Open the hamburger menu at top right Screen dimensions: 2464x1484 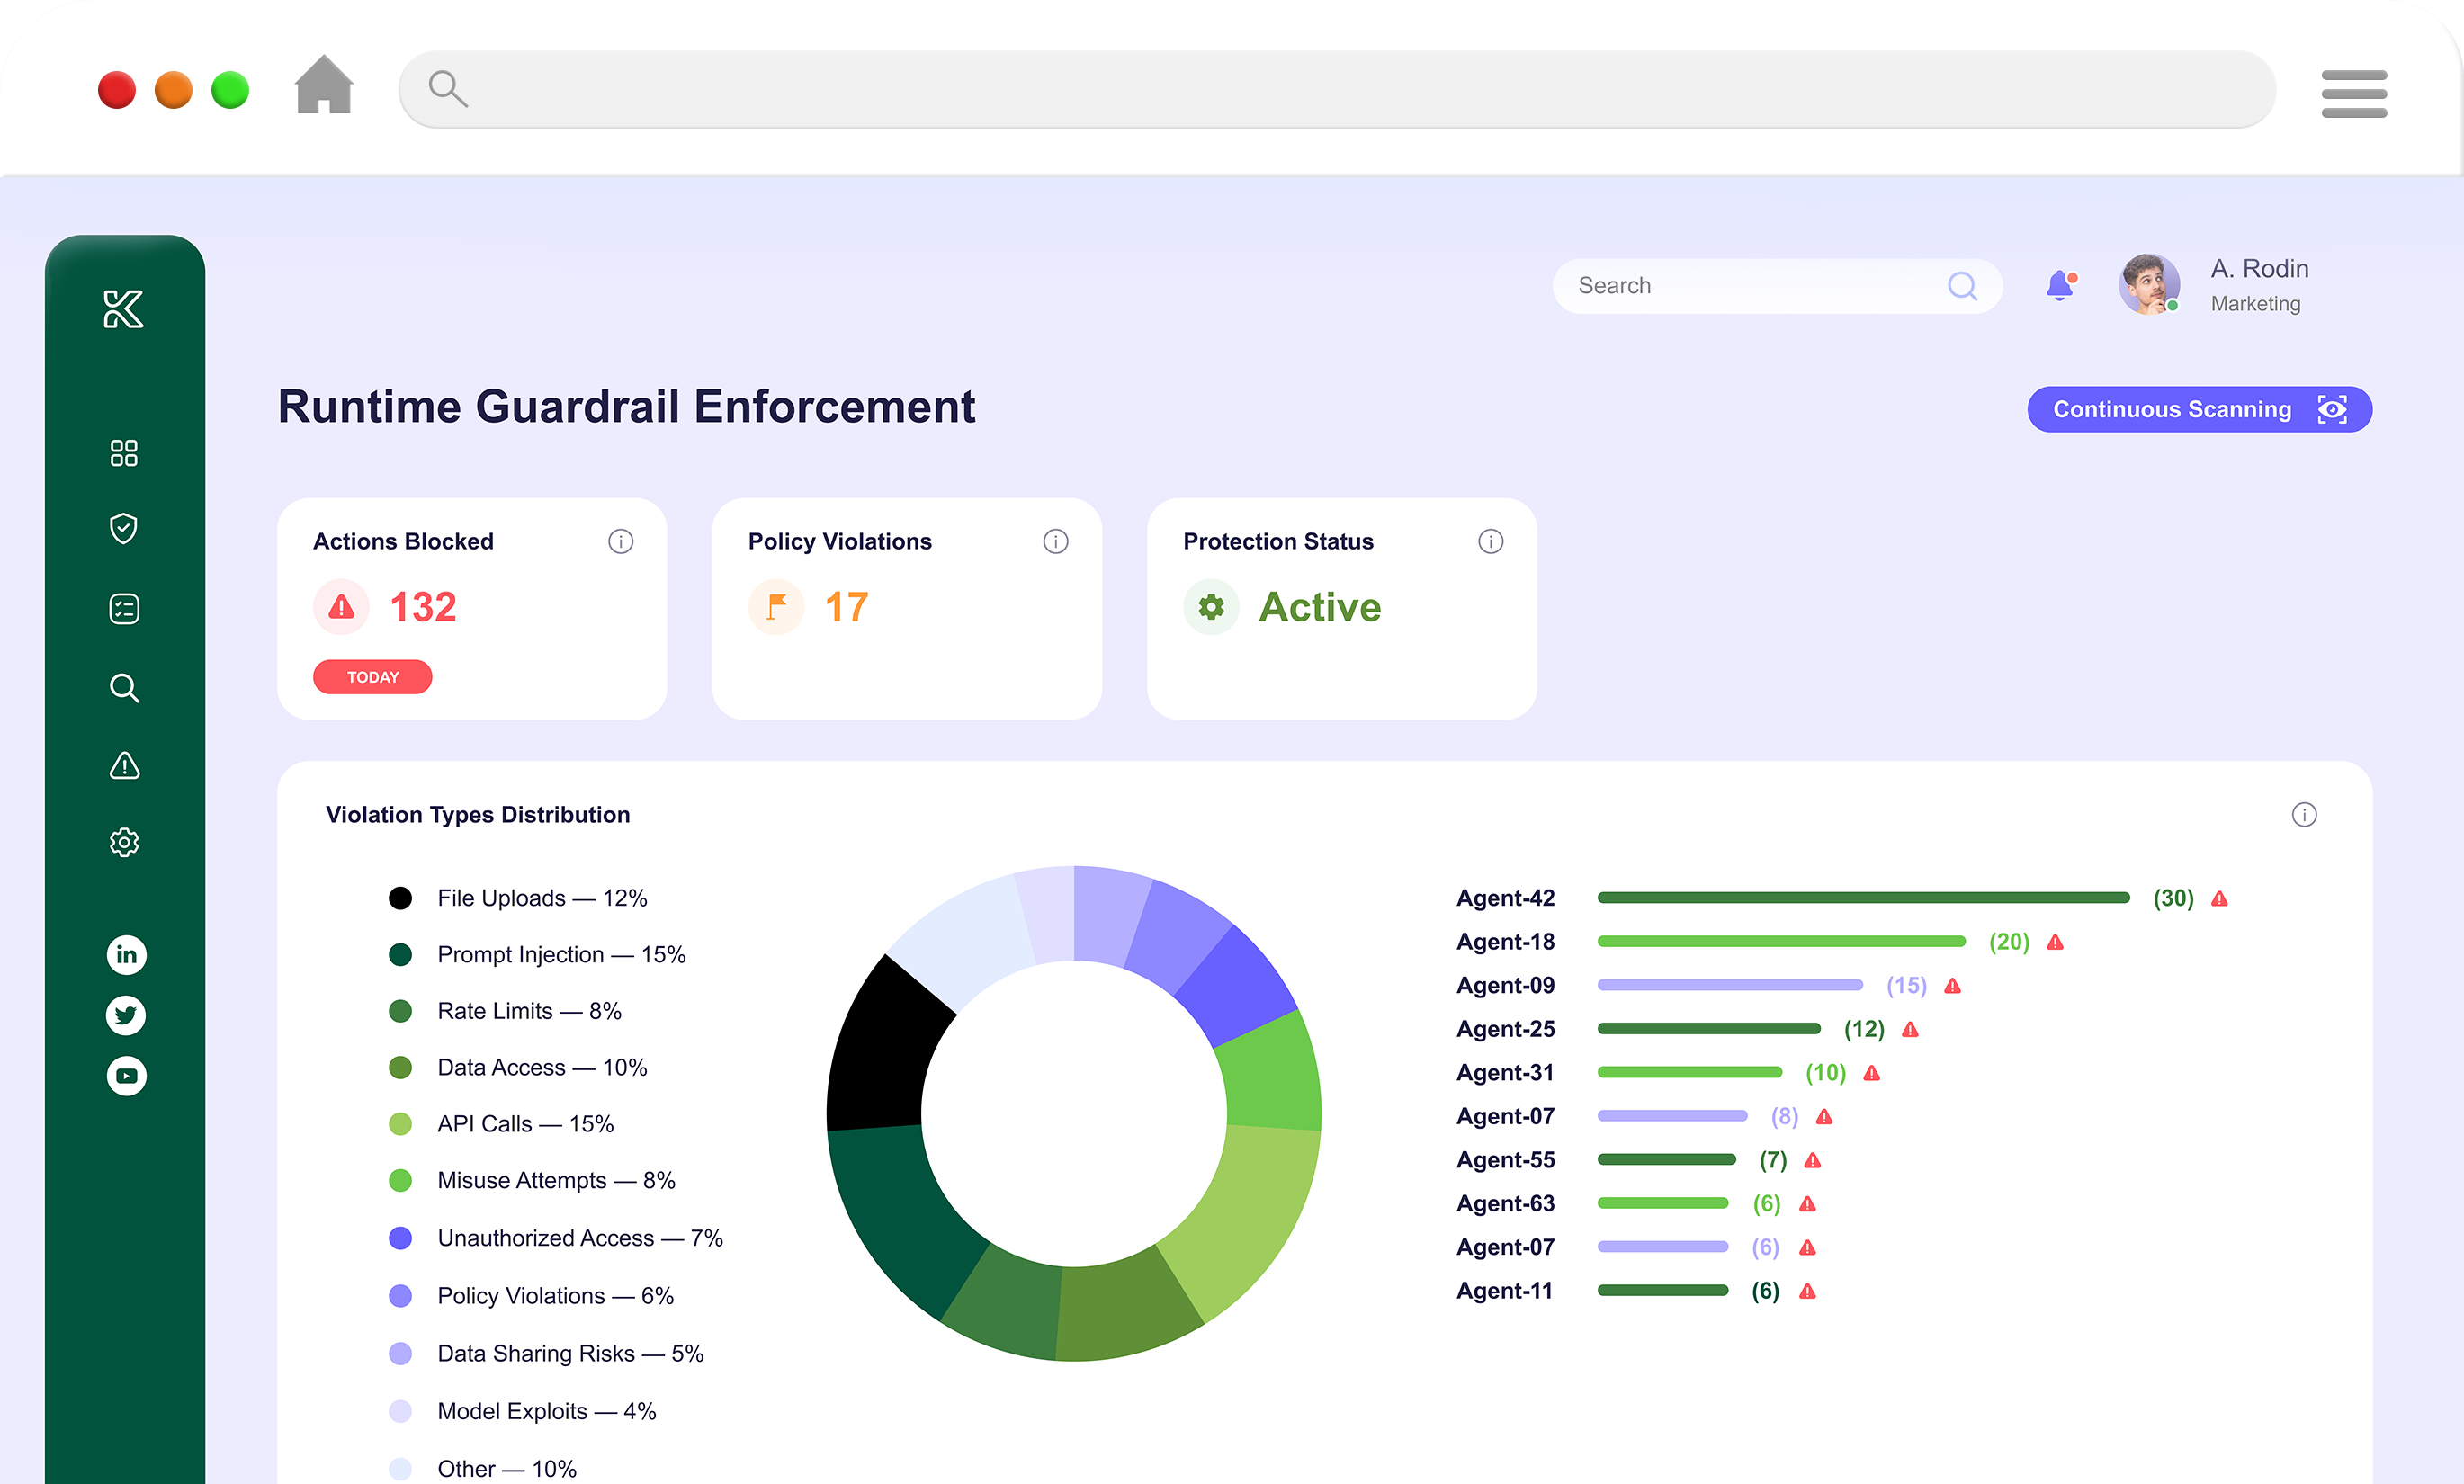click(x=2353, y=93)
